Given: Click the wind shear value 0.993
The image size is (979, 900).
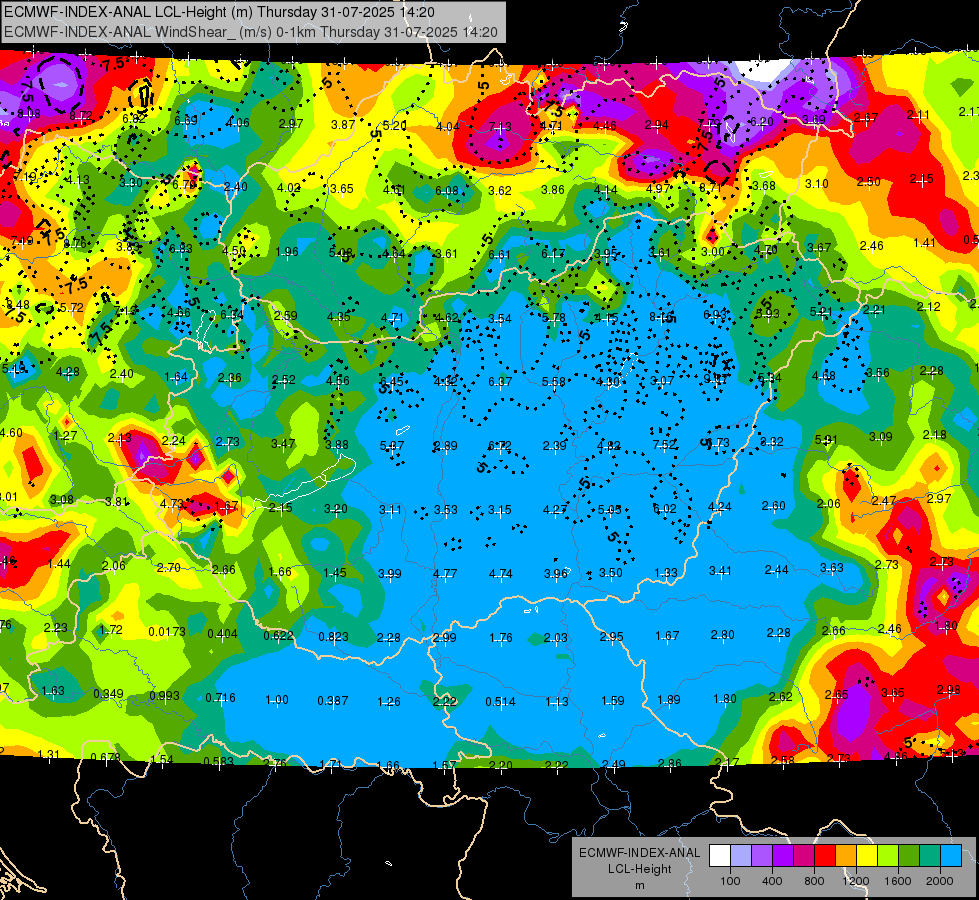Looking at the screenshot, I should click(x=165, y=695).
